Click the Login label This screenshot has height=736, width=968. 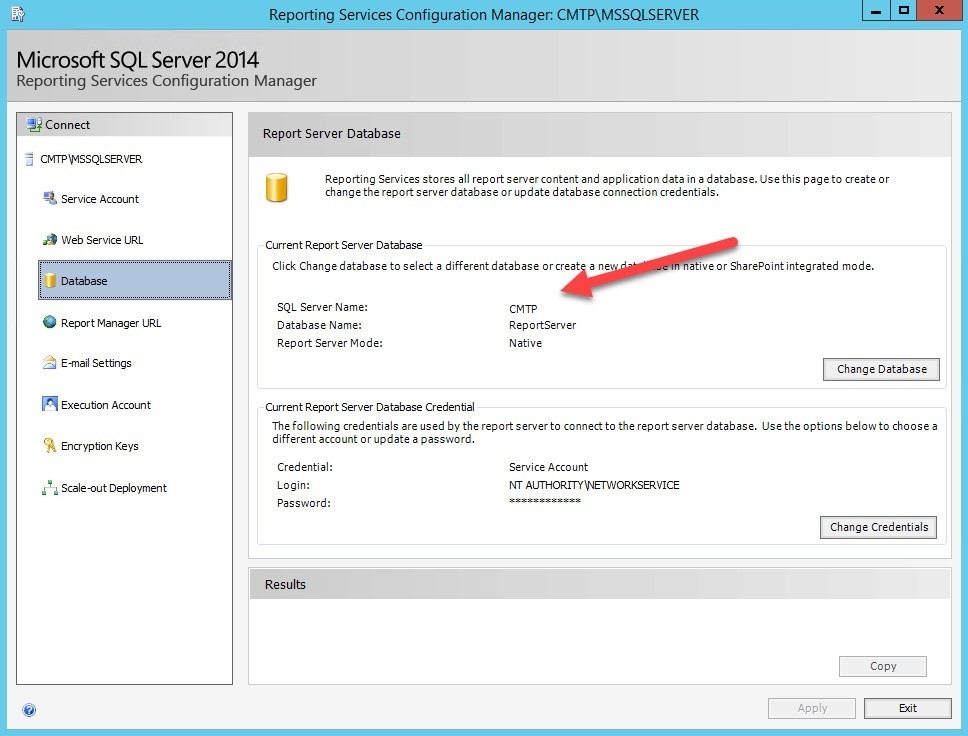point(293,485)
